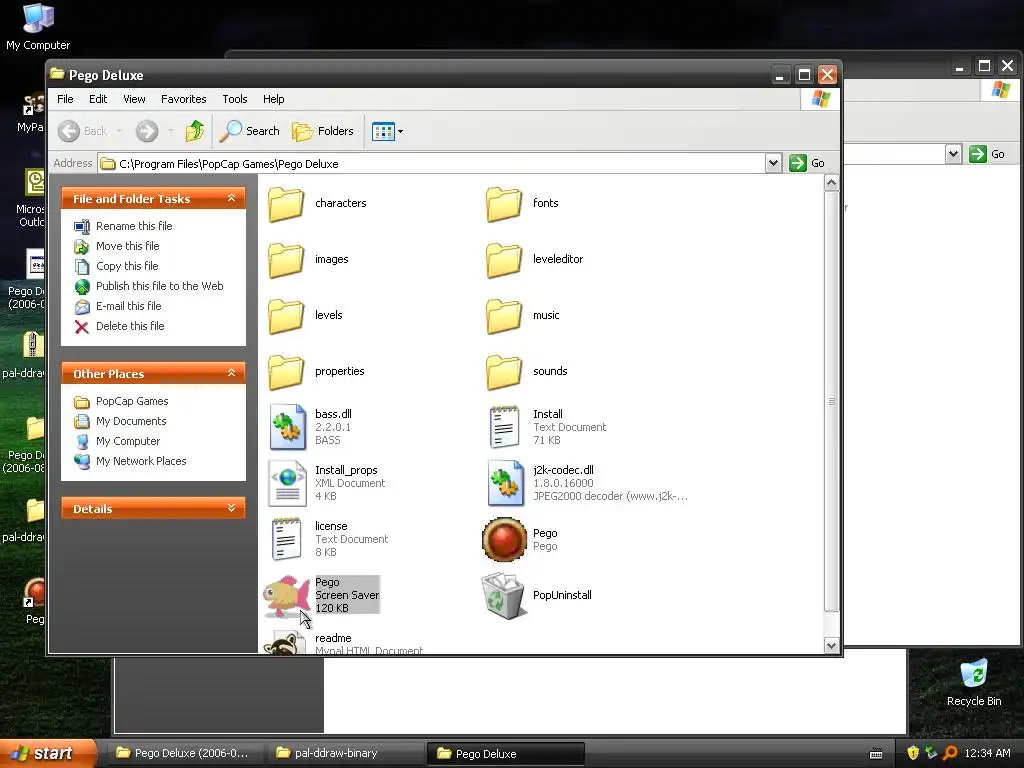This screenshot has height=768, width=1024.
Task: Select the Install text document
Action: point(547,427)
